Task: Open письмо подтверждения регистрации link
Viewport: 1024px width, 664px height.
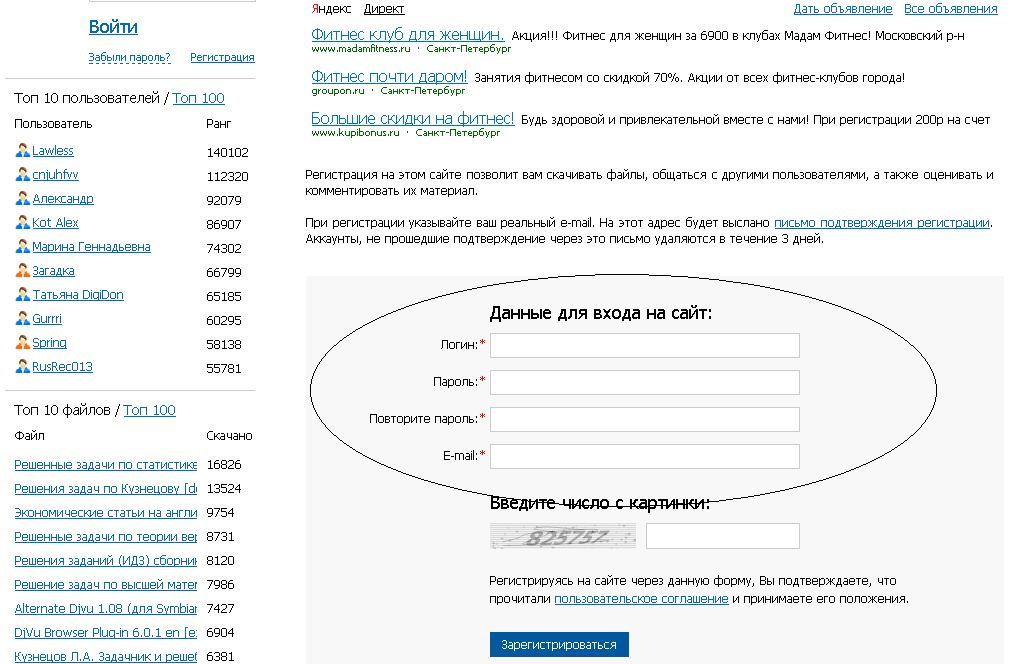Action: pos(882,223)
